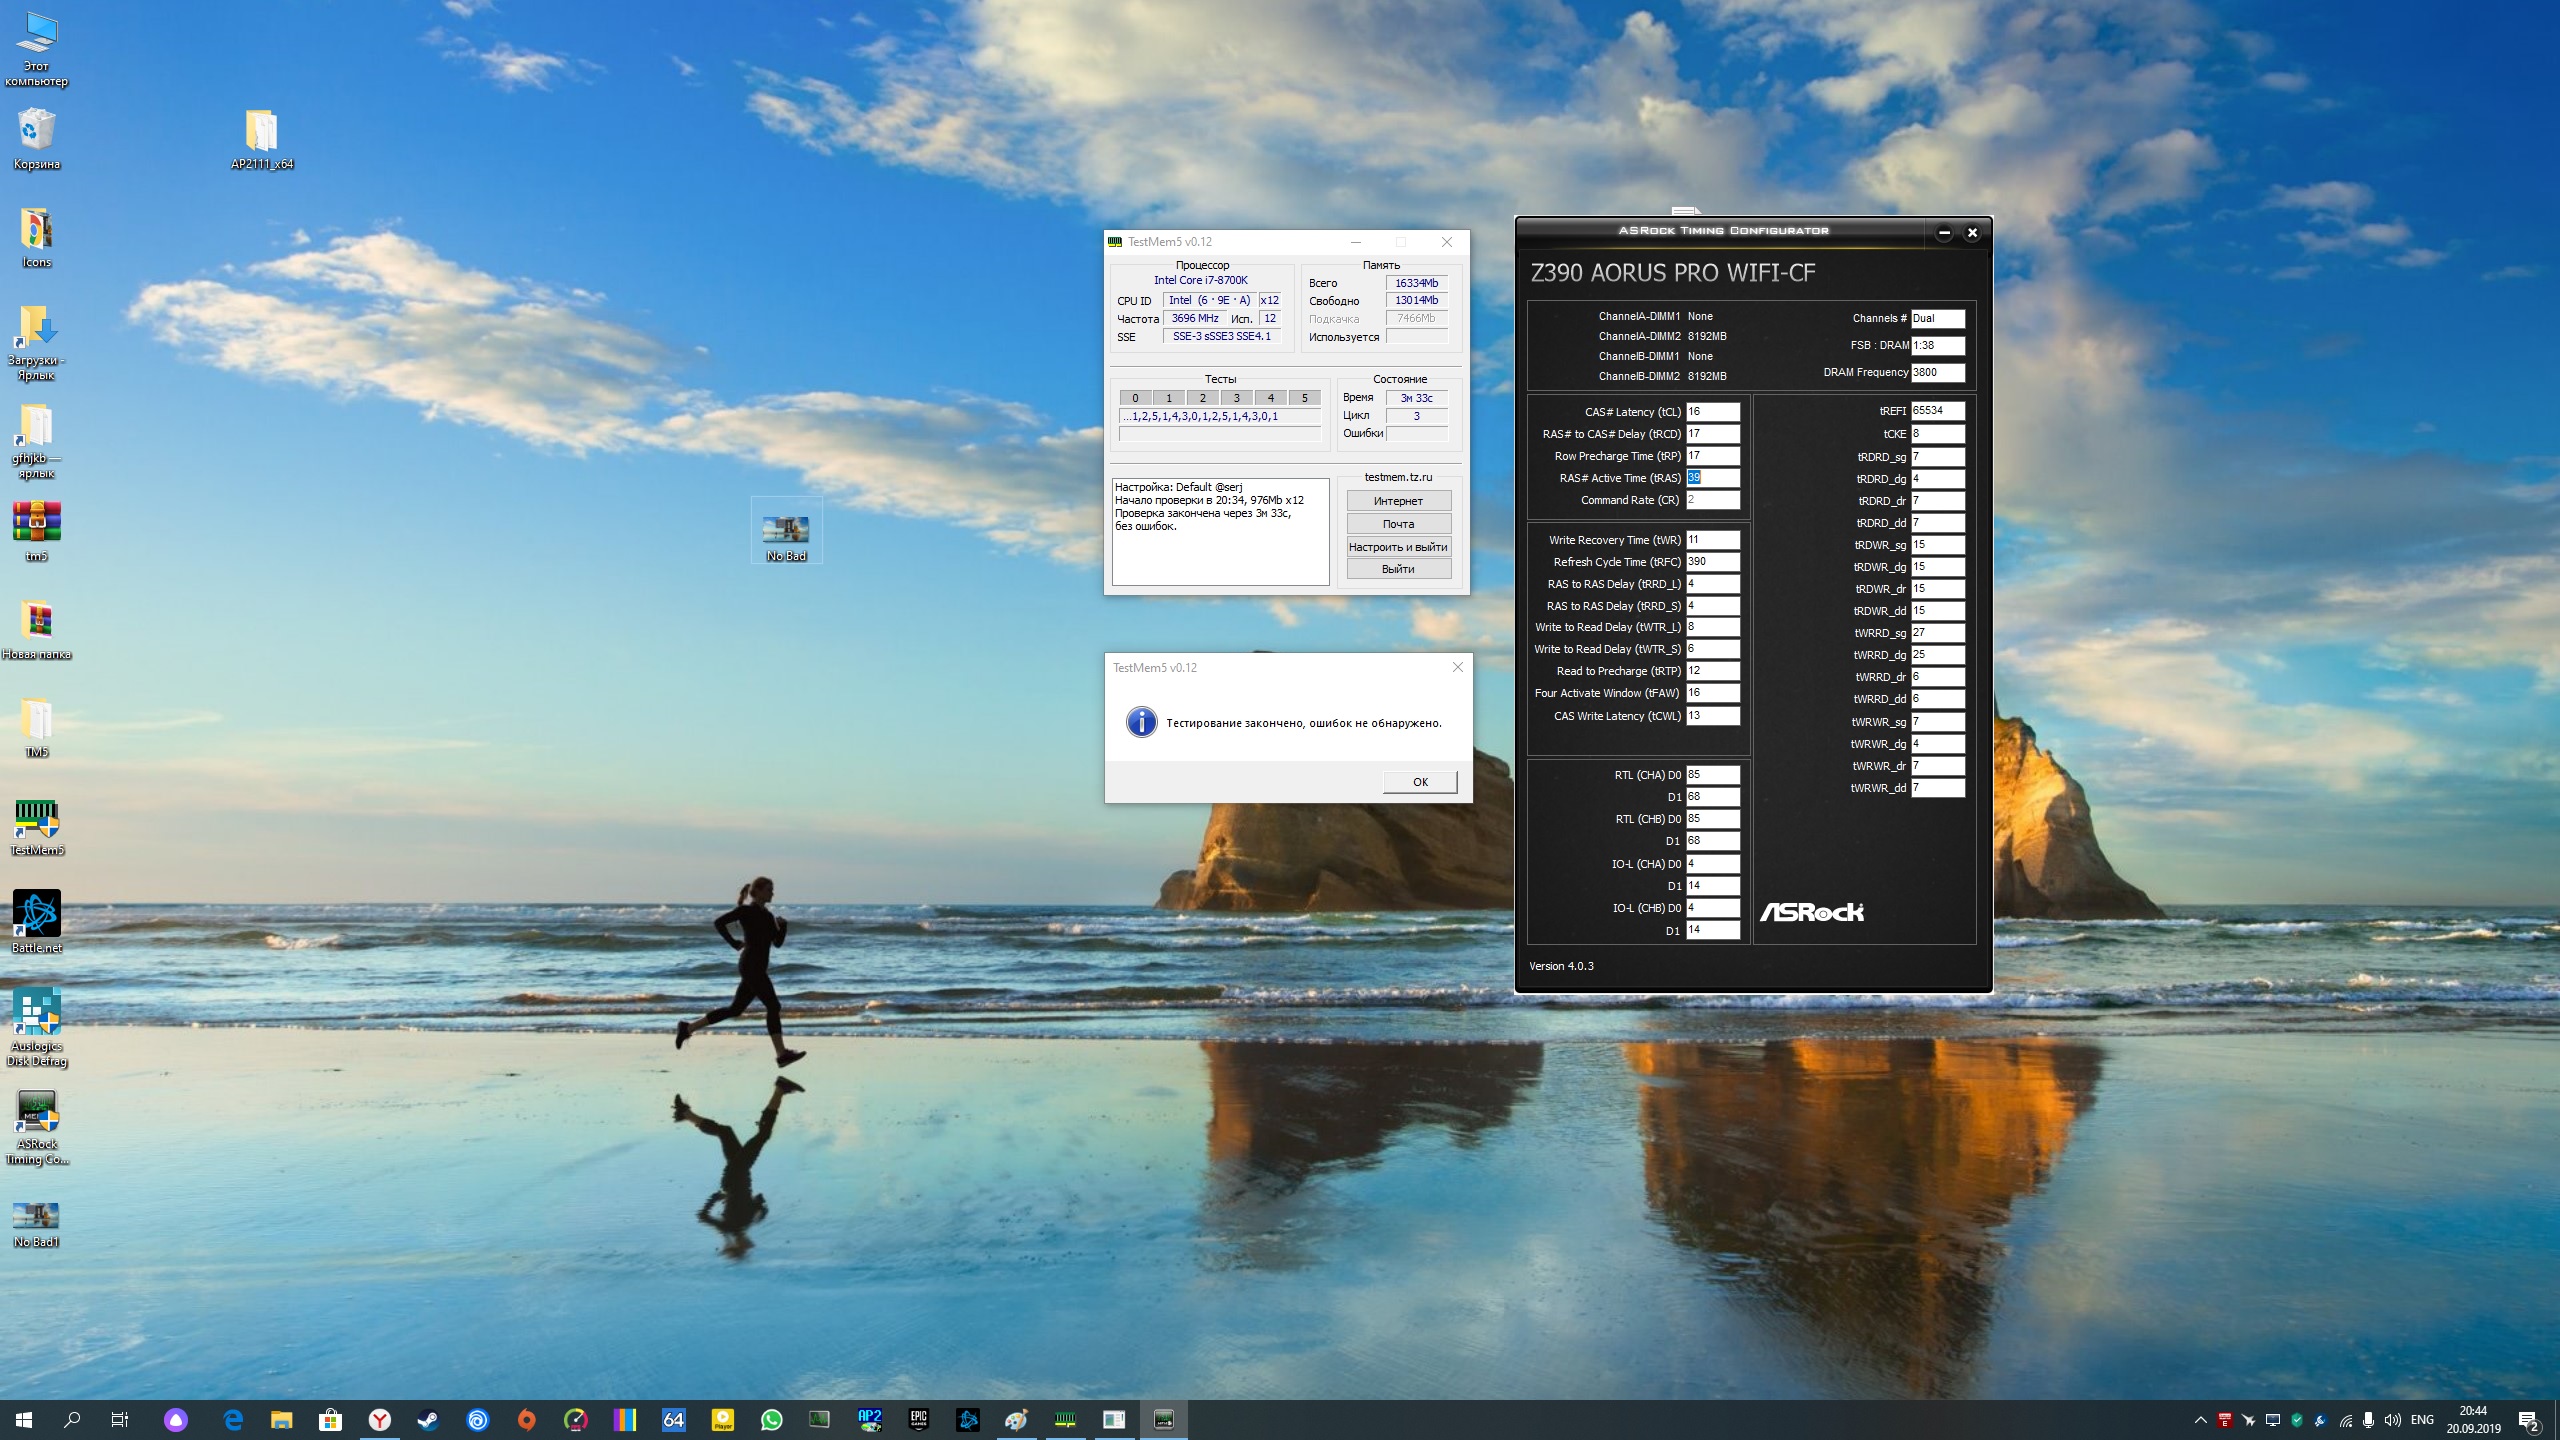Click the Refresh Cycle Time (tRFC) field
This screenshot has height=1440, width=2560.
(x=1712, y=562)
